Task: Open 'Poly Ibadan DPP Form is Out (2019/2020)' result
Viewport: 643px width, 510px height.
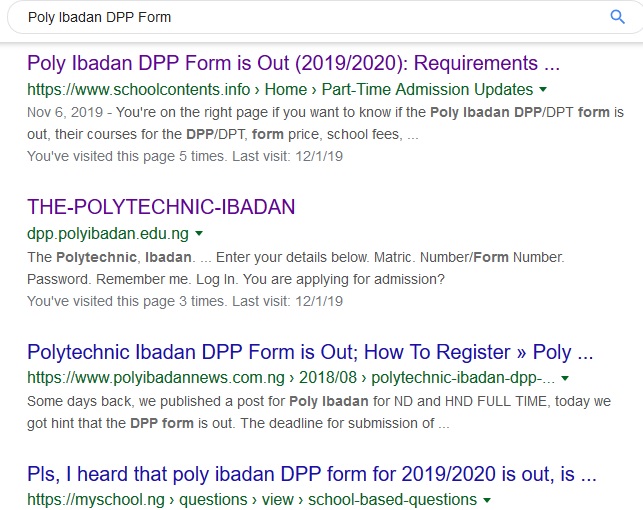Action: click(x=294, y=63)
